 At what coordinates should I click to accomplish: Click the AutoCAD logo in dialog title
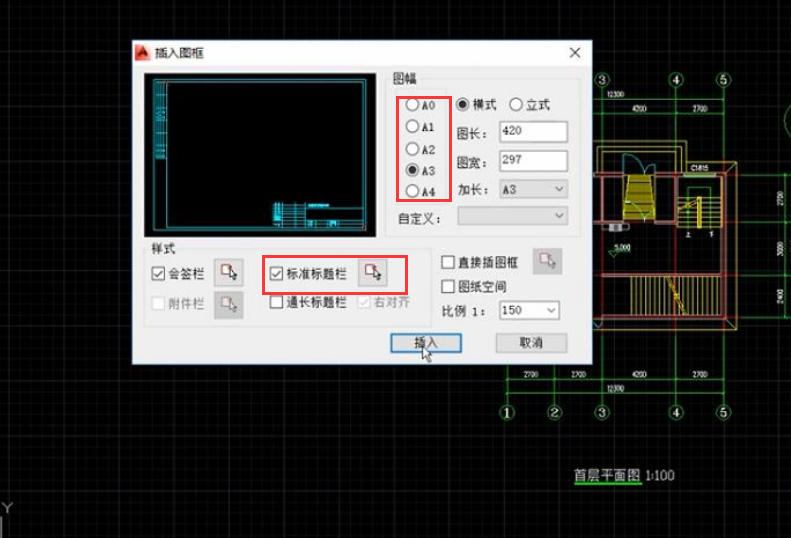point(143,52)
